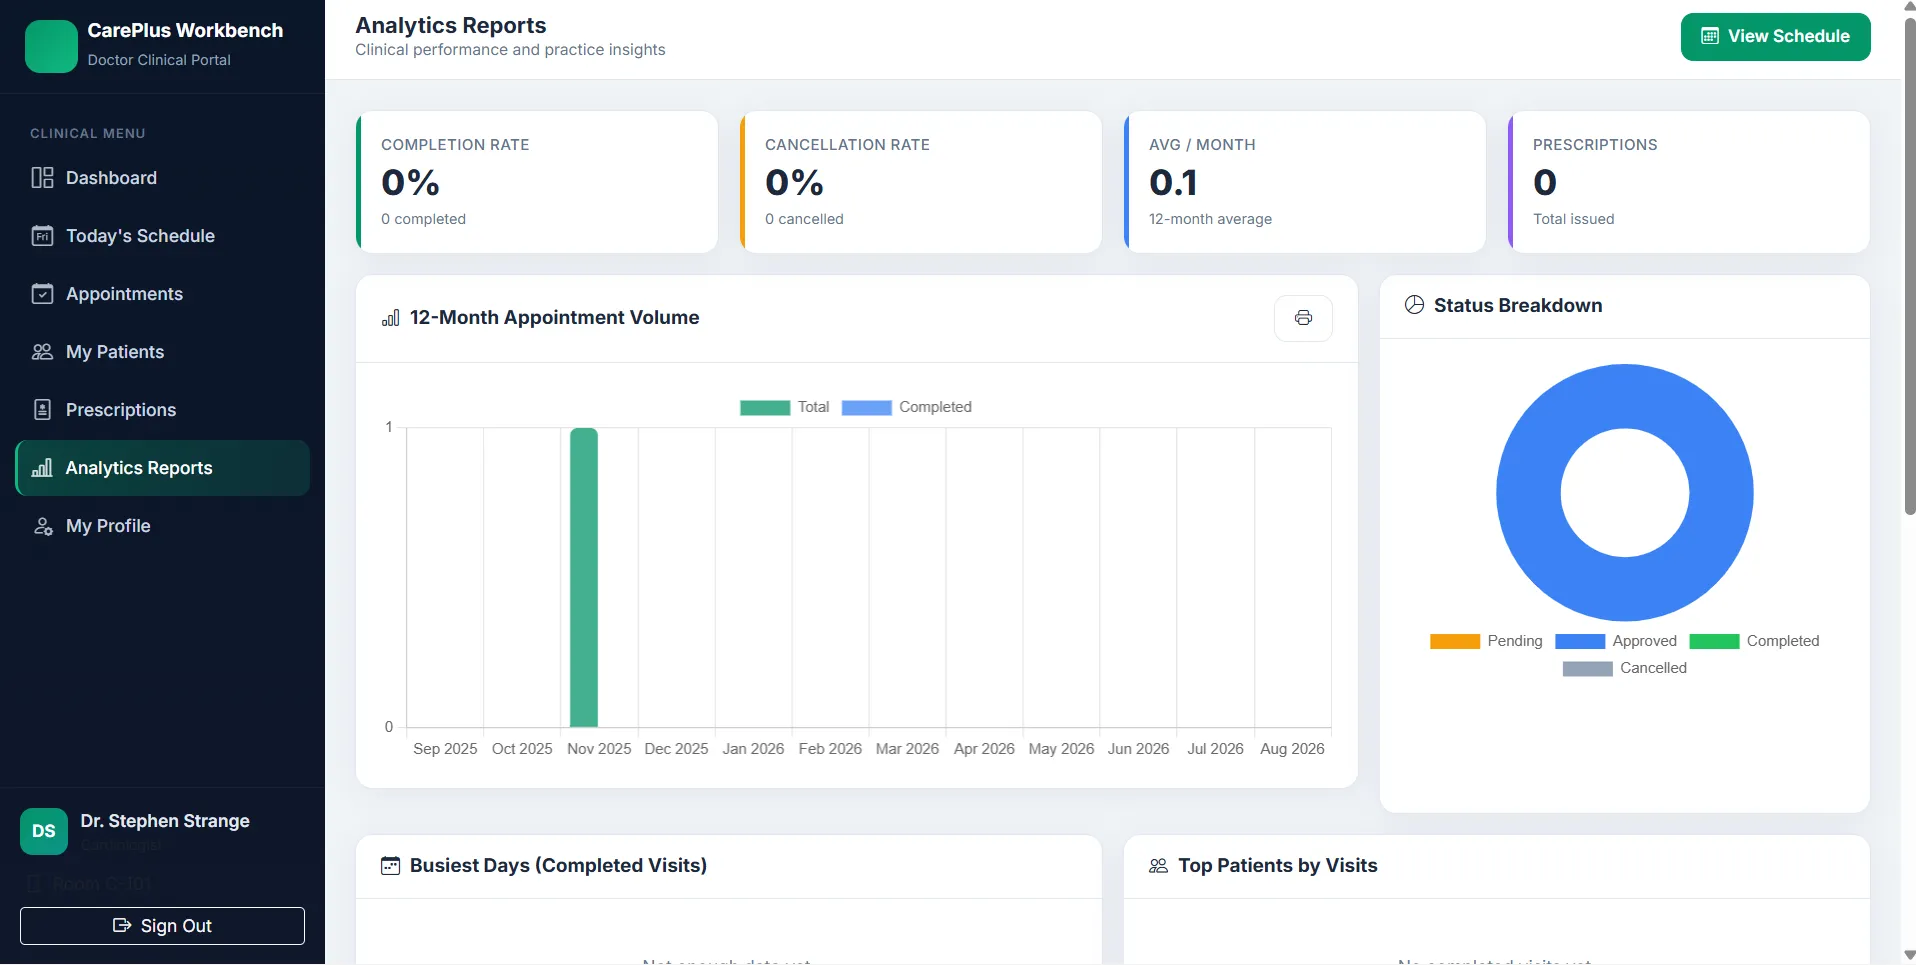Select My Profile in the sidebar
Image resolution: width=1916 pixels, height=965 pixels.
(x=162, y=526)
